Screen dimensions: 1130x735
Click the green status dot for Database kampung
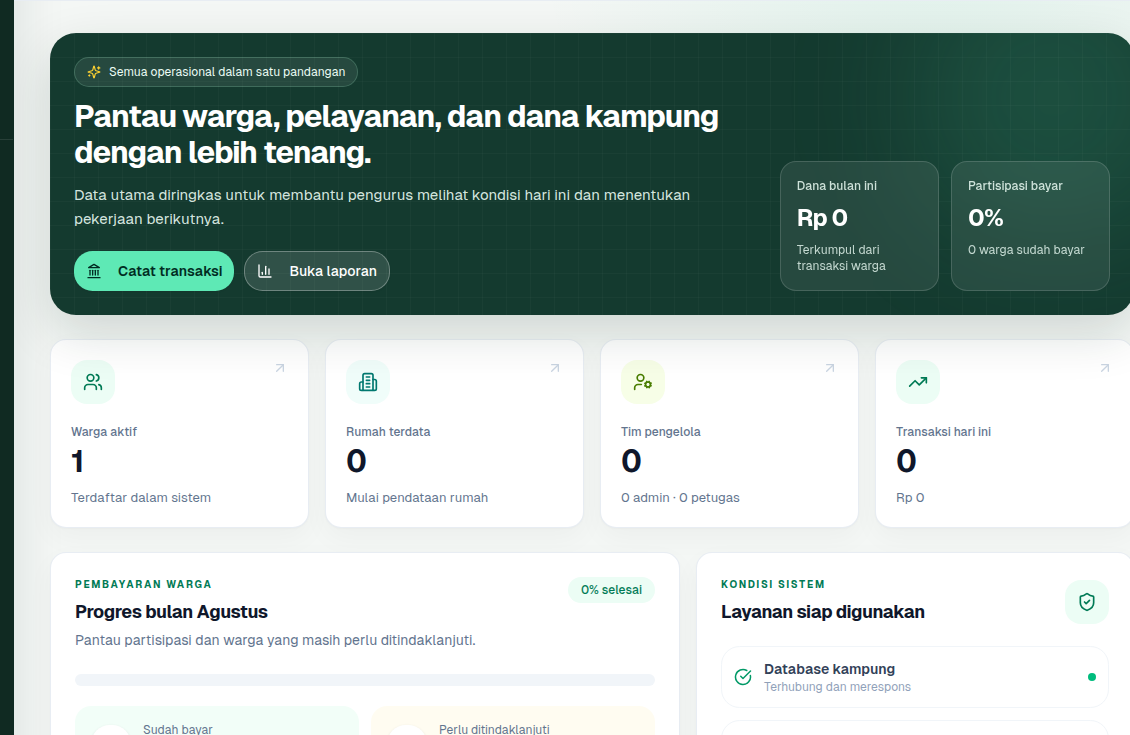coord(1092,677)
